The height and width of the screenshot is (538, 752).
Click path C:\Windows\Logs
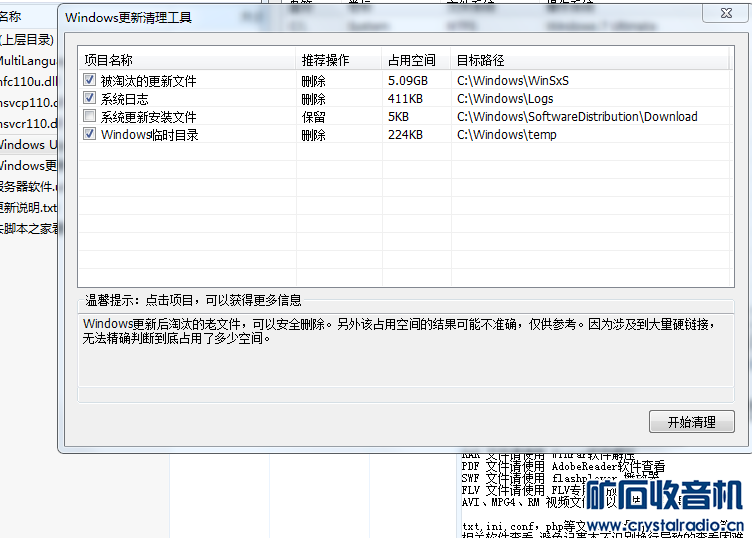505,99
